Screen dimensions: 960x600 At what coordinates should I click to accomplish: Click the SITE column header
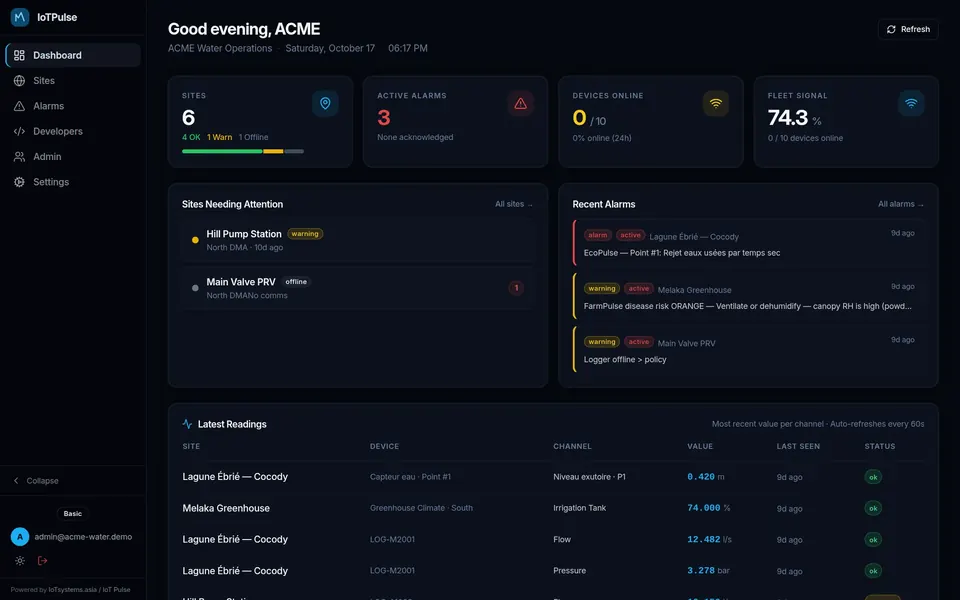tap(191, 446)
